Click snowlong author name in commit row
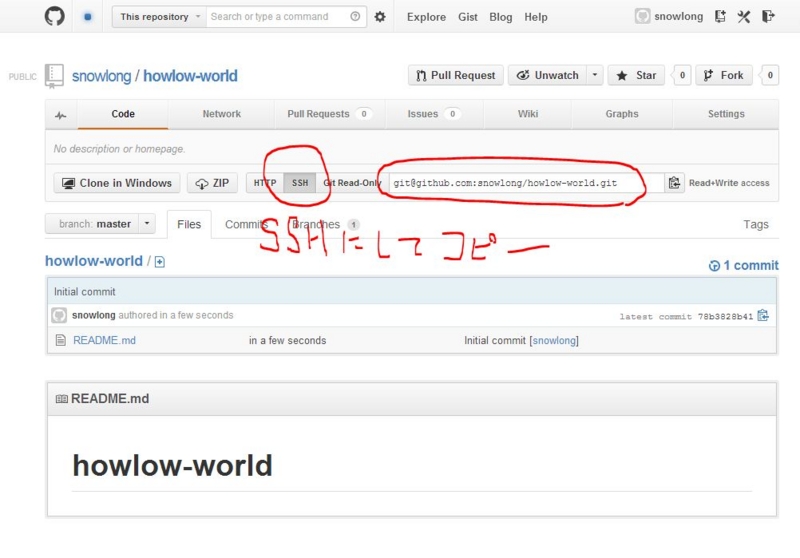The width and height of the screenshot is (800, 558). coord(94,315)
